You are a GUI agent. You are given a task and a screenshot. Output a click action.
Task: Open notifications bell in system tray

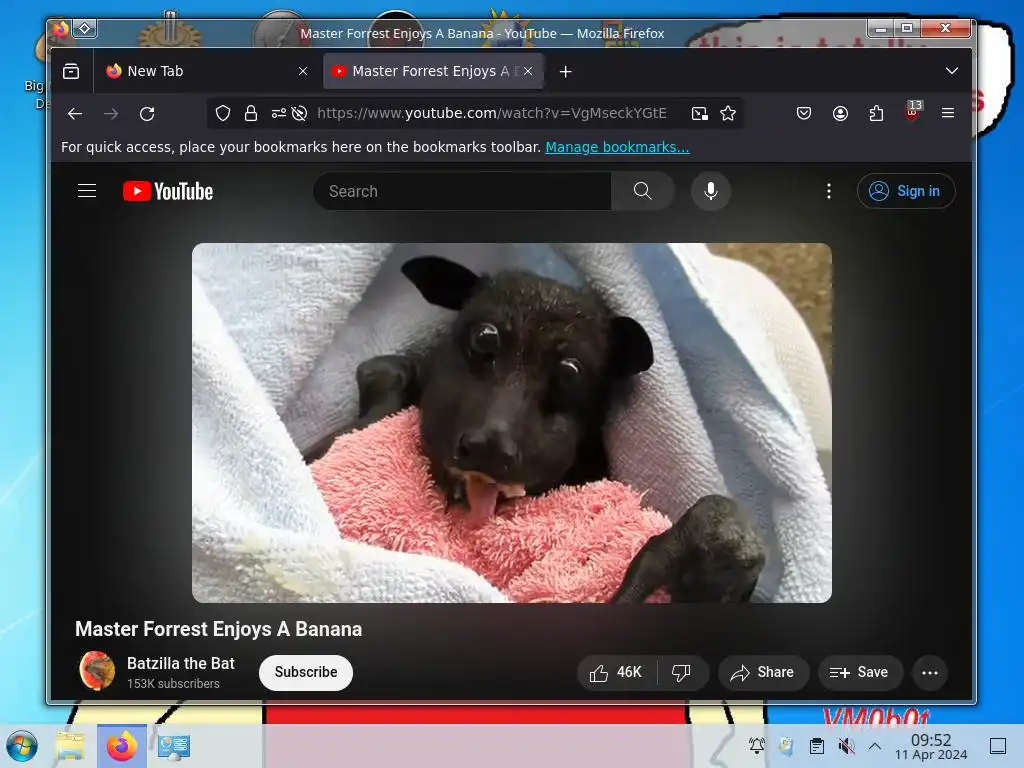[x=757, y=746]
